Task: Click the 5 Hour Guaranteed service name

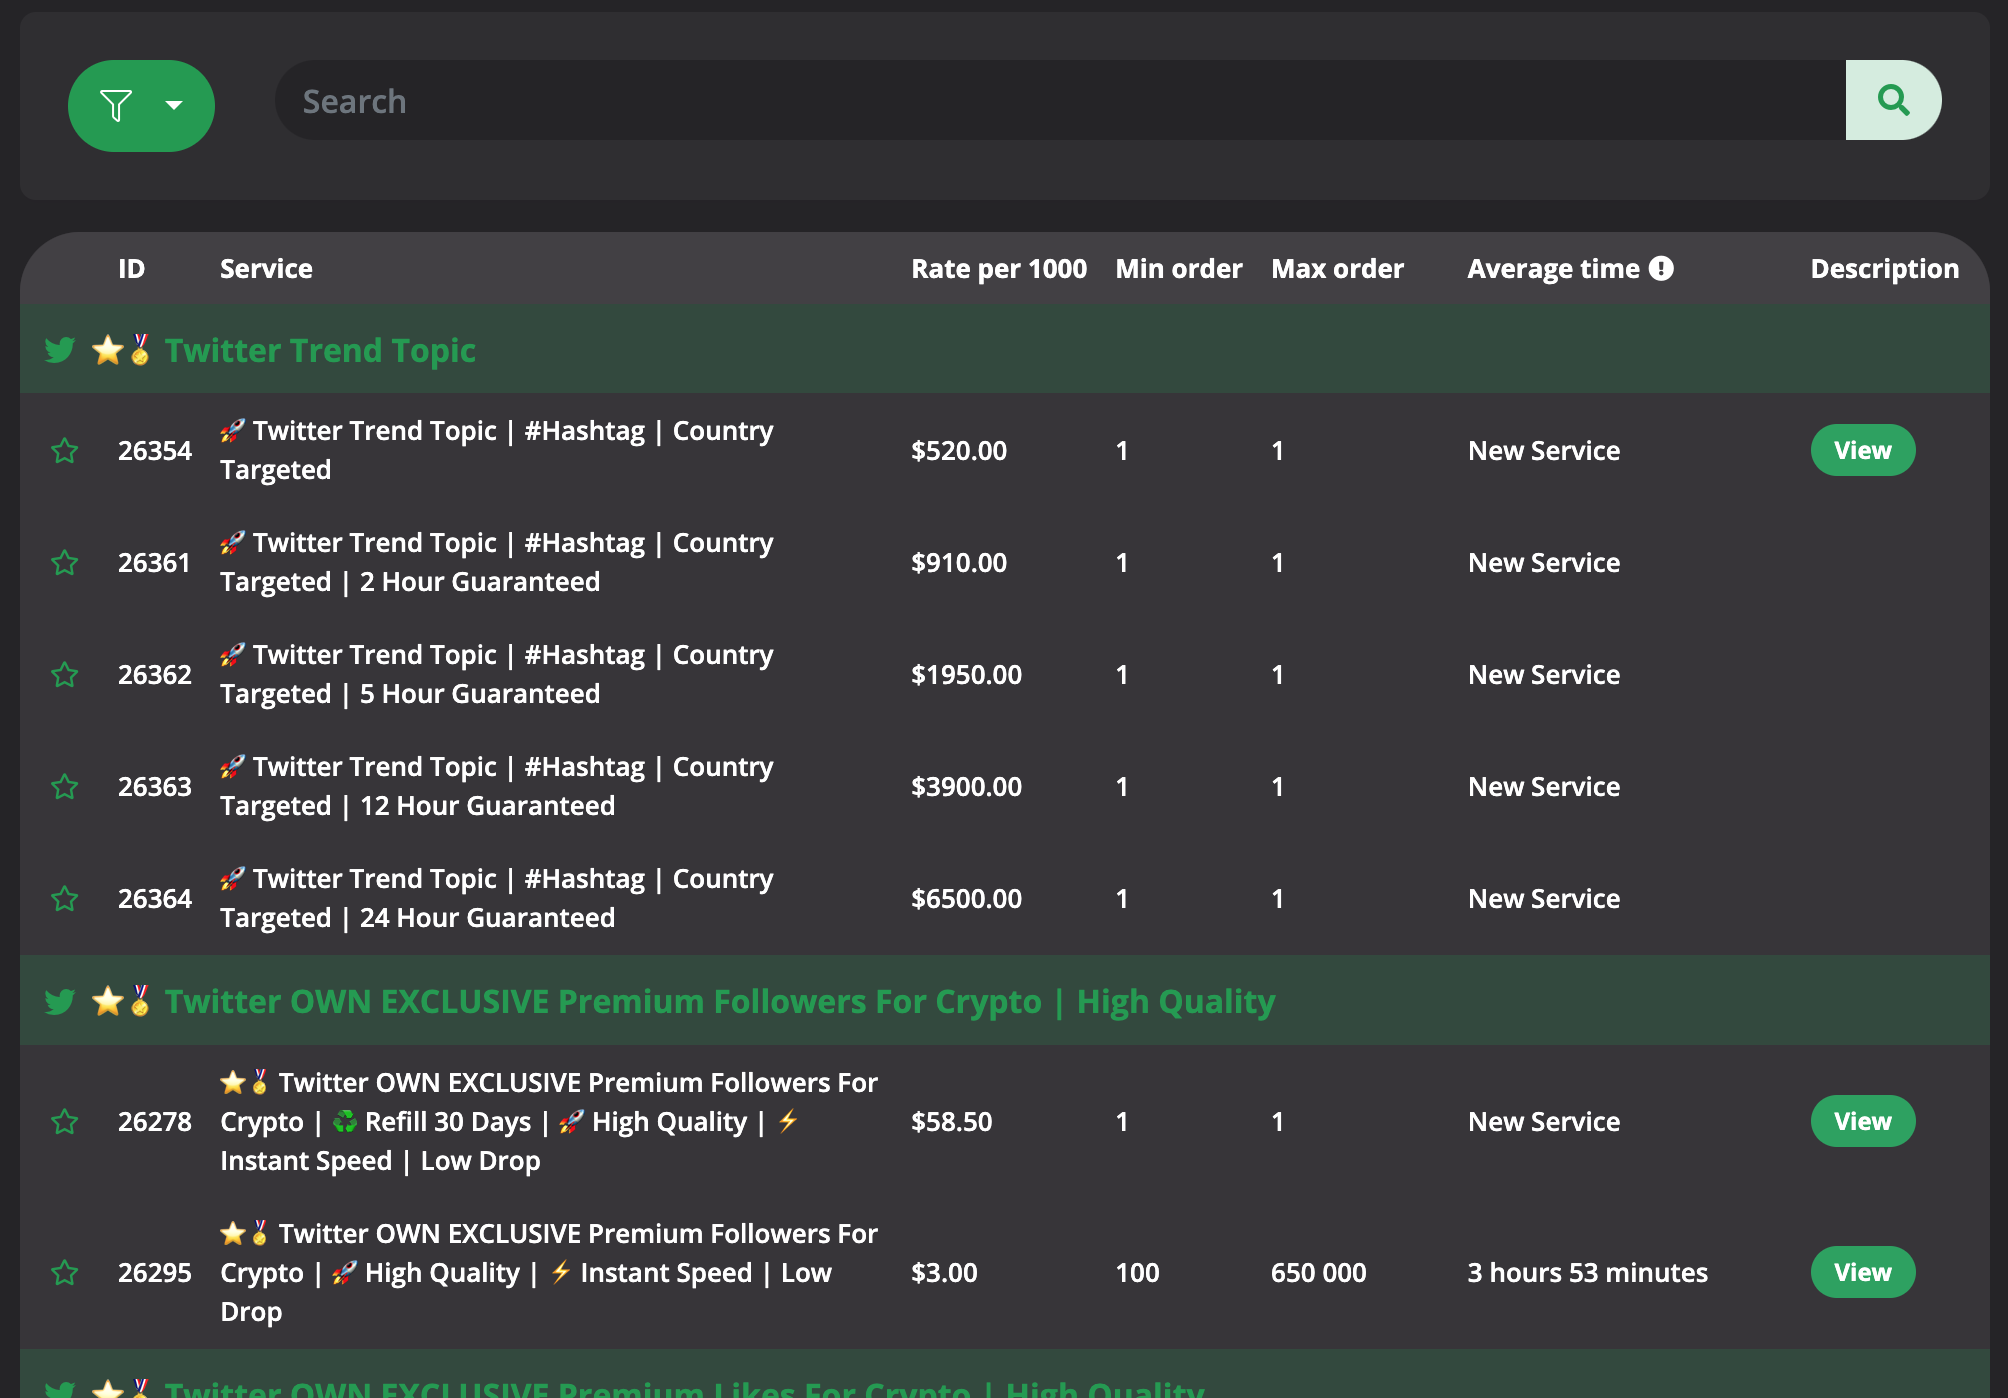Action: (x=496, y=674)
